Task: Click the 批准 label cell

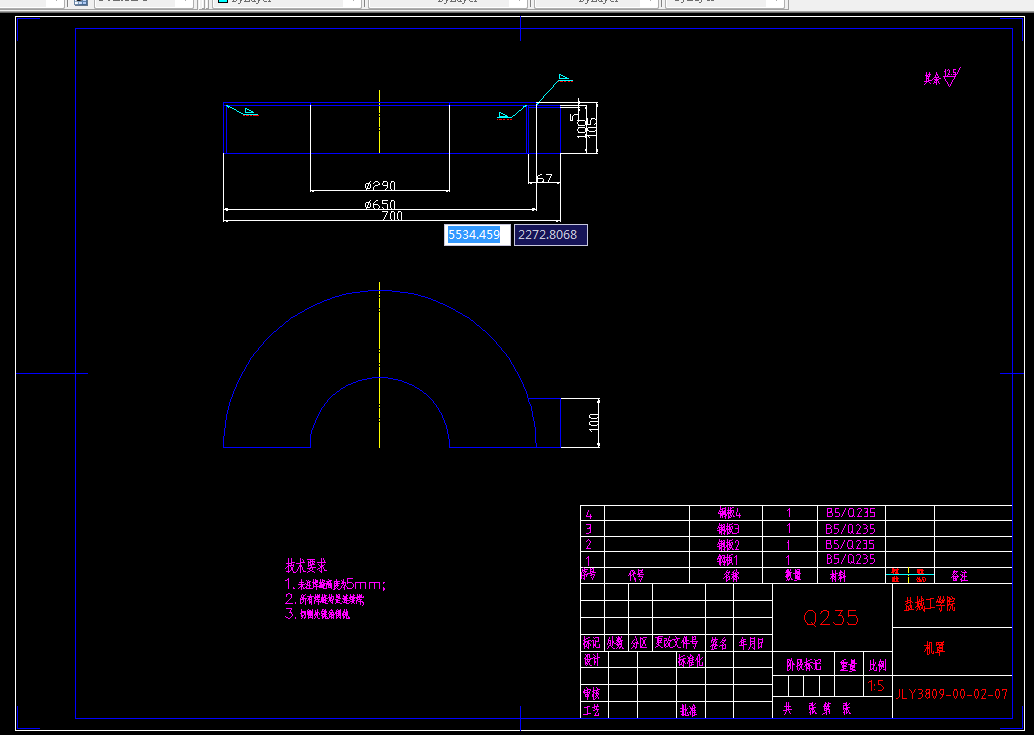Action: [688, 711]
